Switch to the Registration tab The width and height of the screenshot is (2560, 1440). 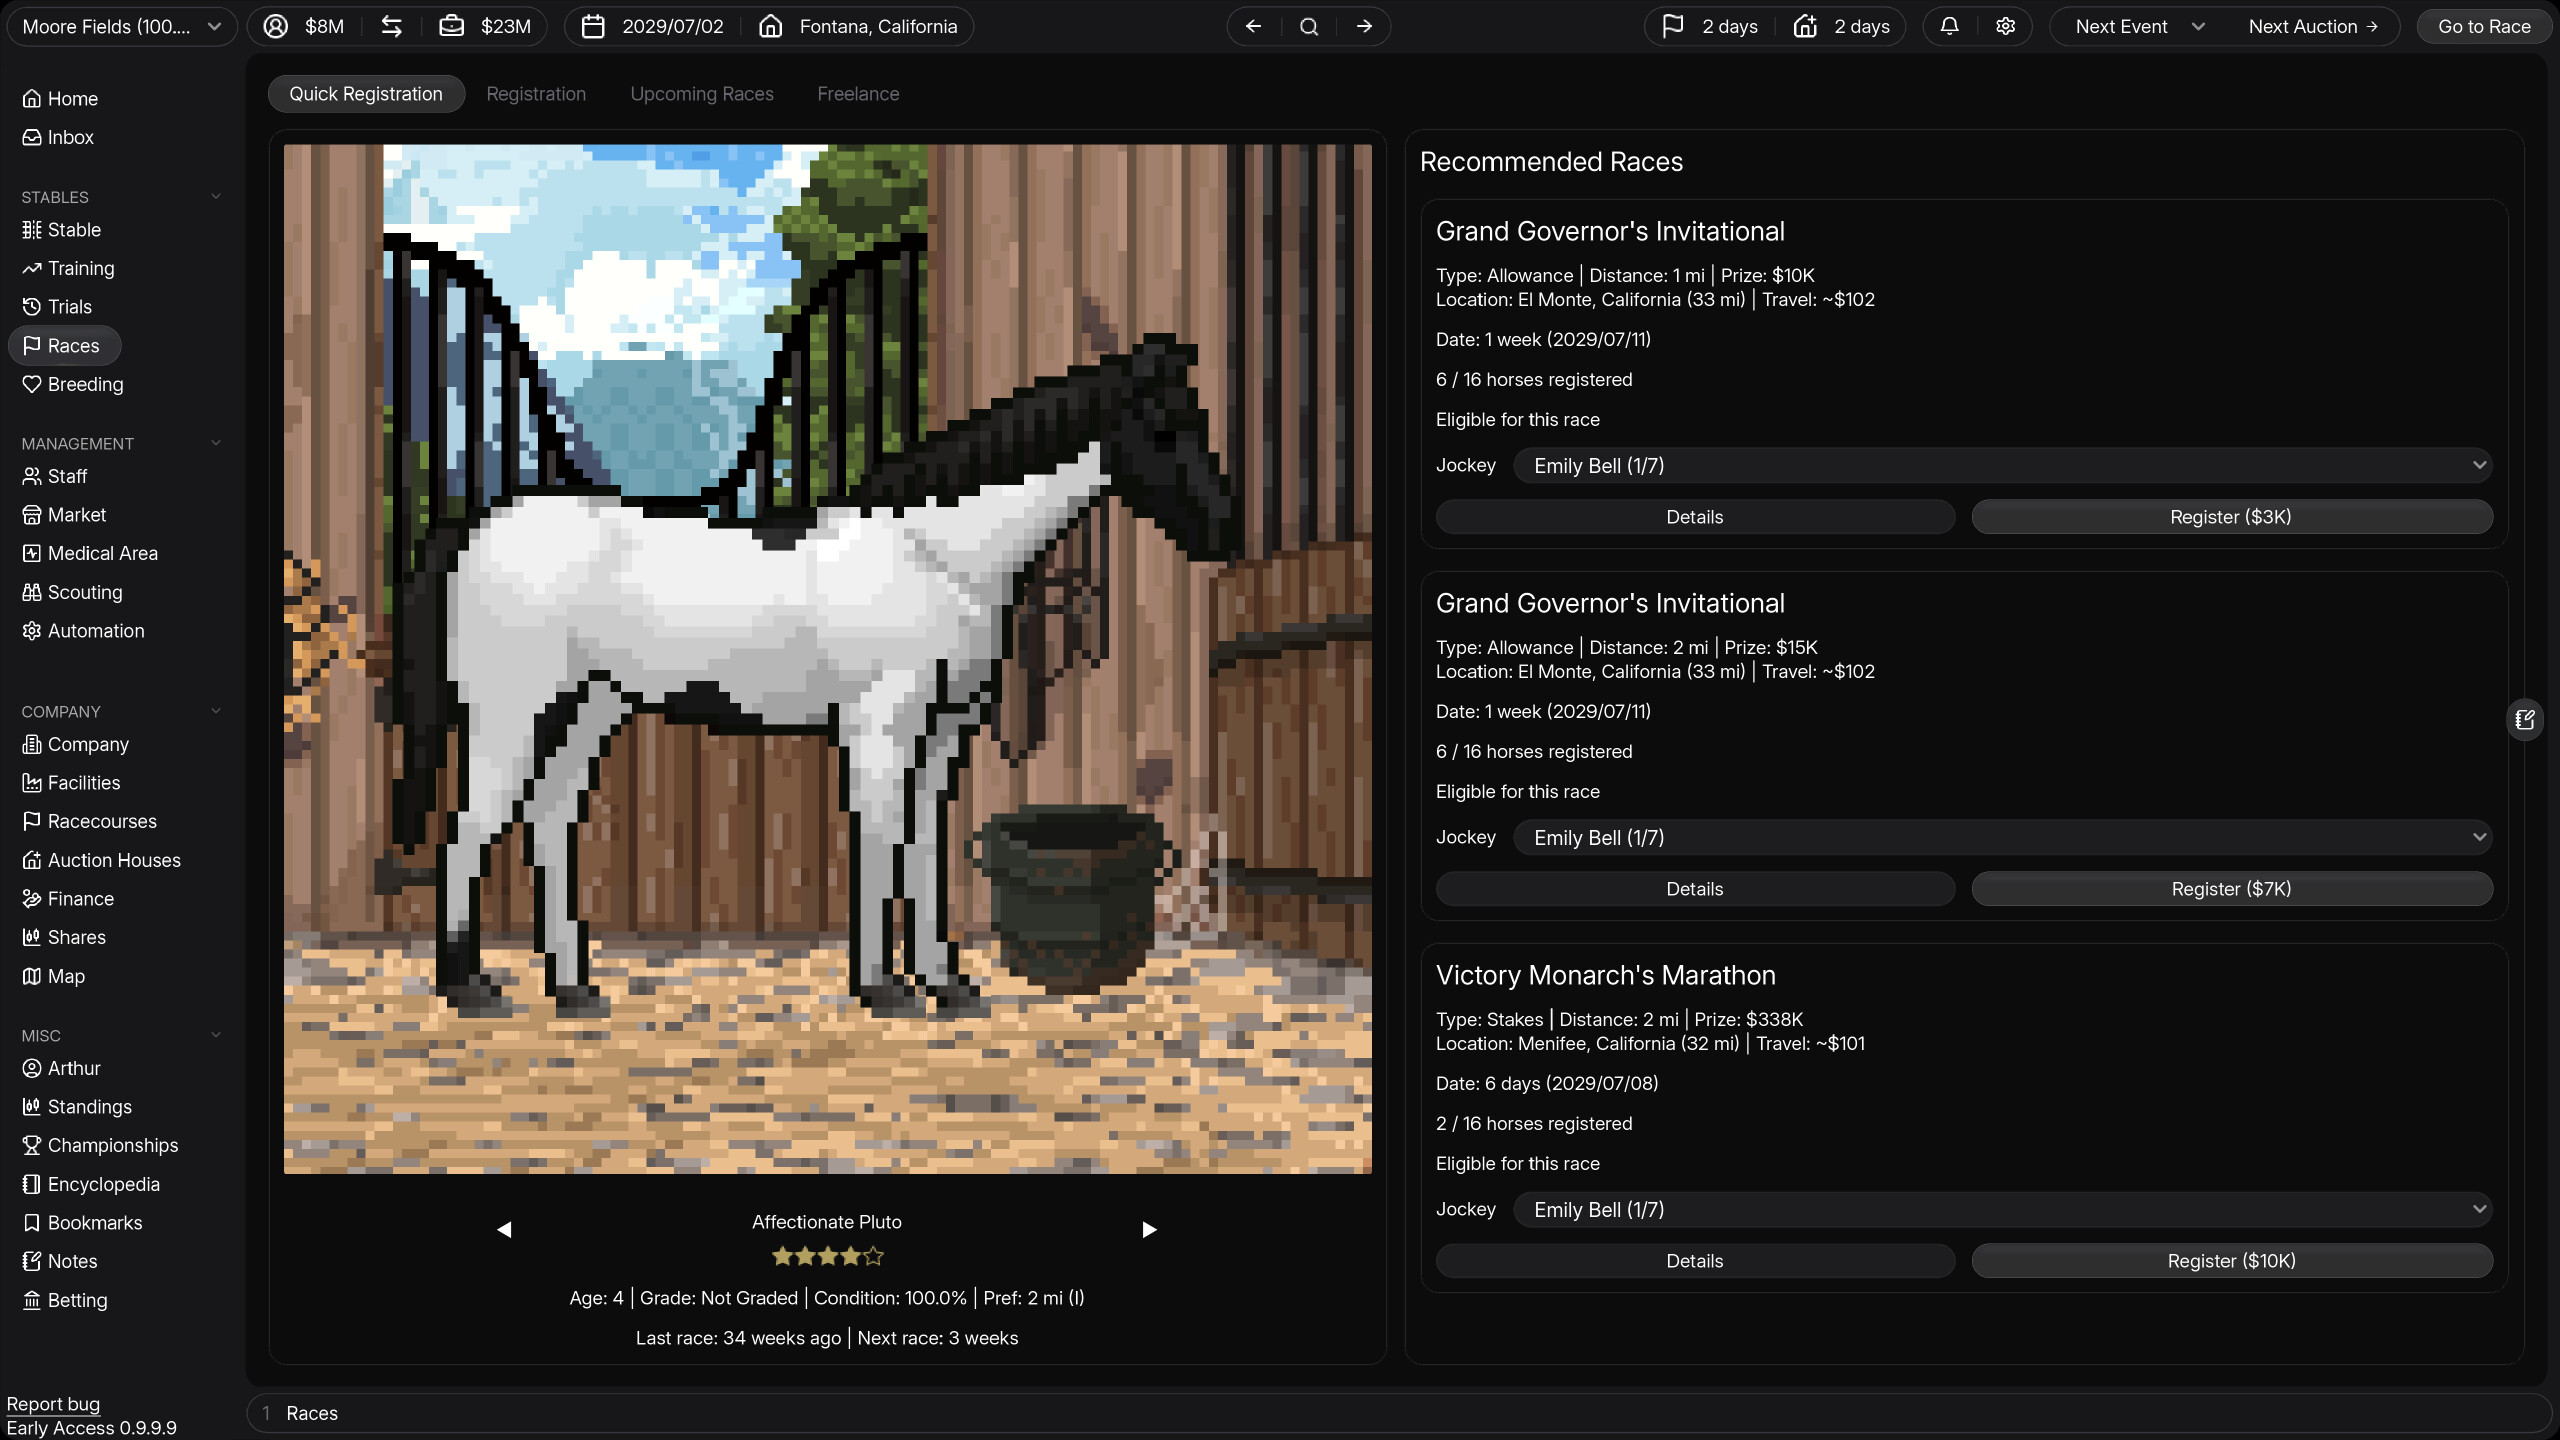click(536, 94)
